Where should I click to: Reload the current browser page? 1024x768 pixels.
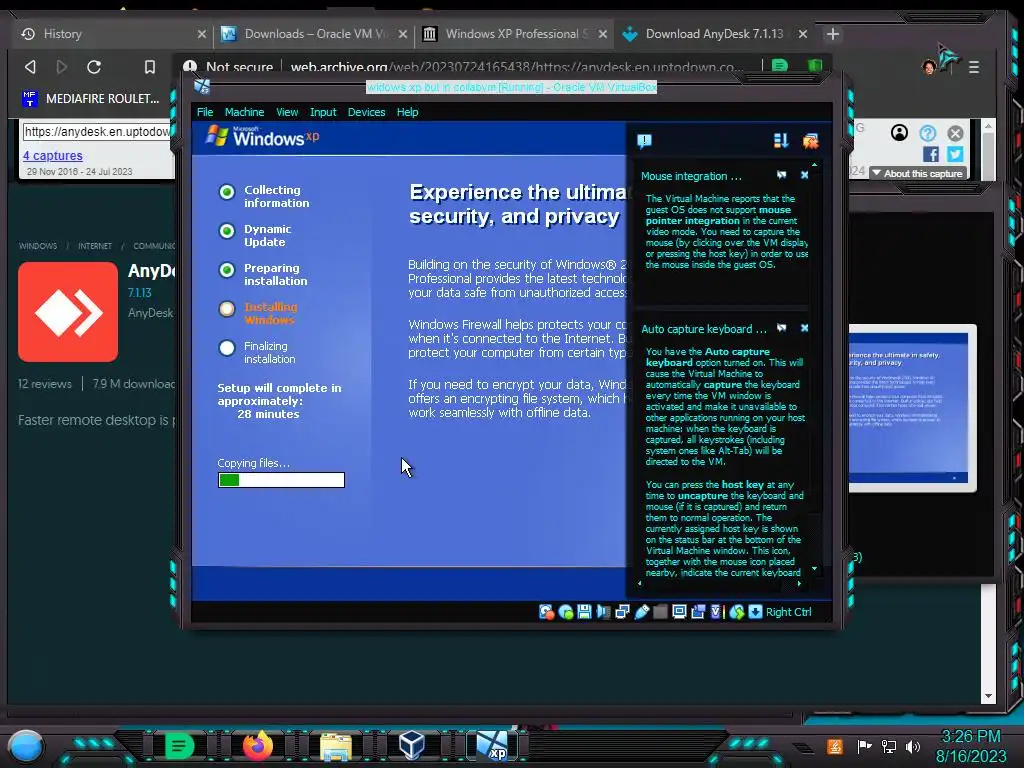click(94, 67)
